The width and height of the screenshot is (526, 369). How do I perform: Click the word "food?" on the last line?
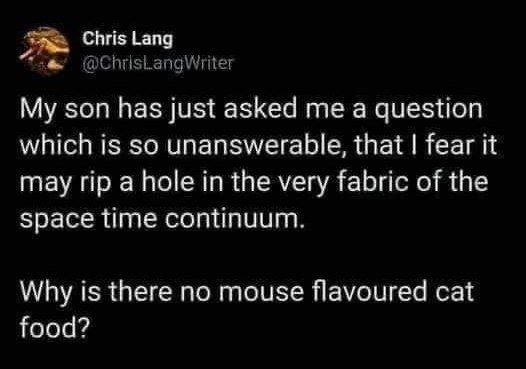coord(55,327)
